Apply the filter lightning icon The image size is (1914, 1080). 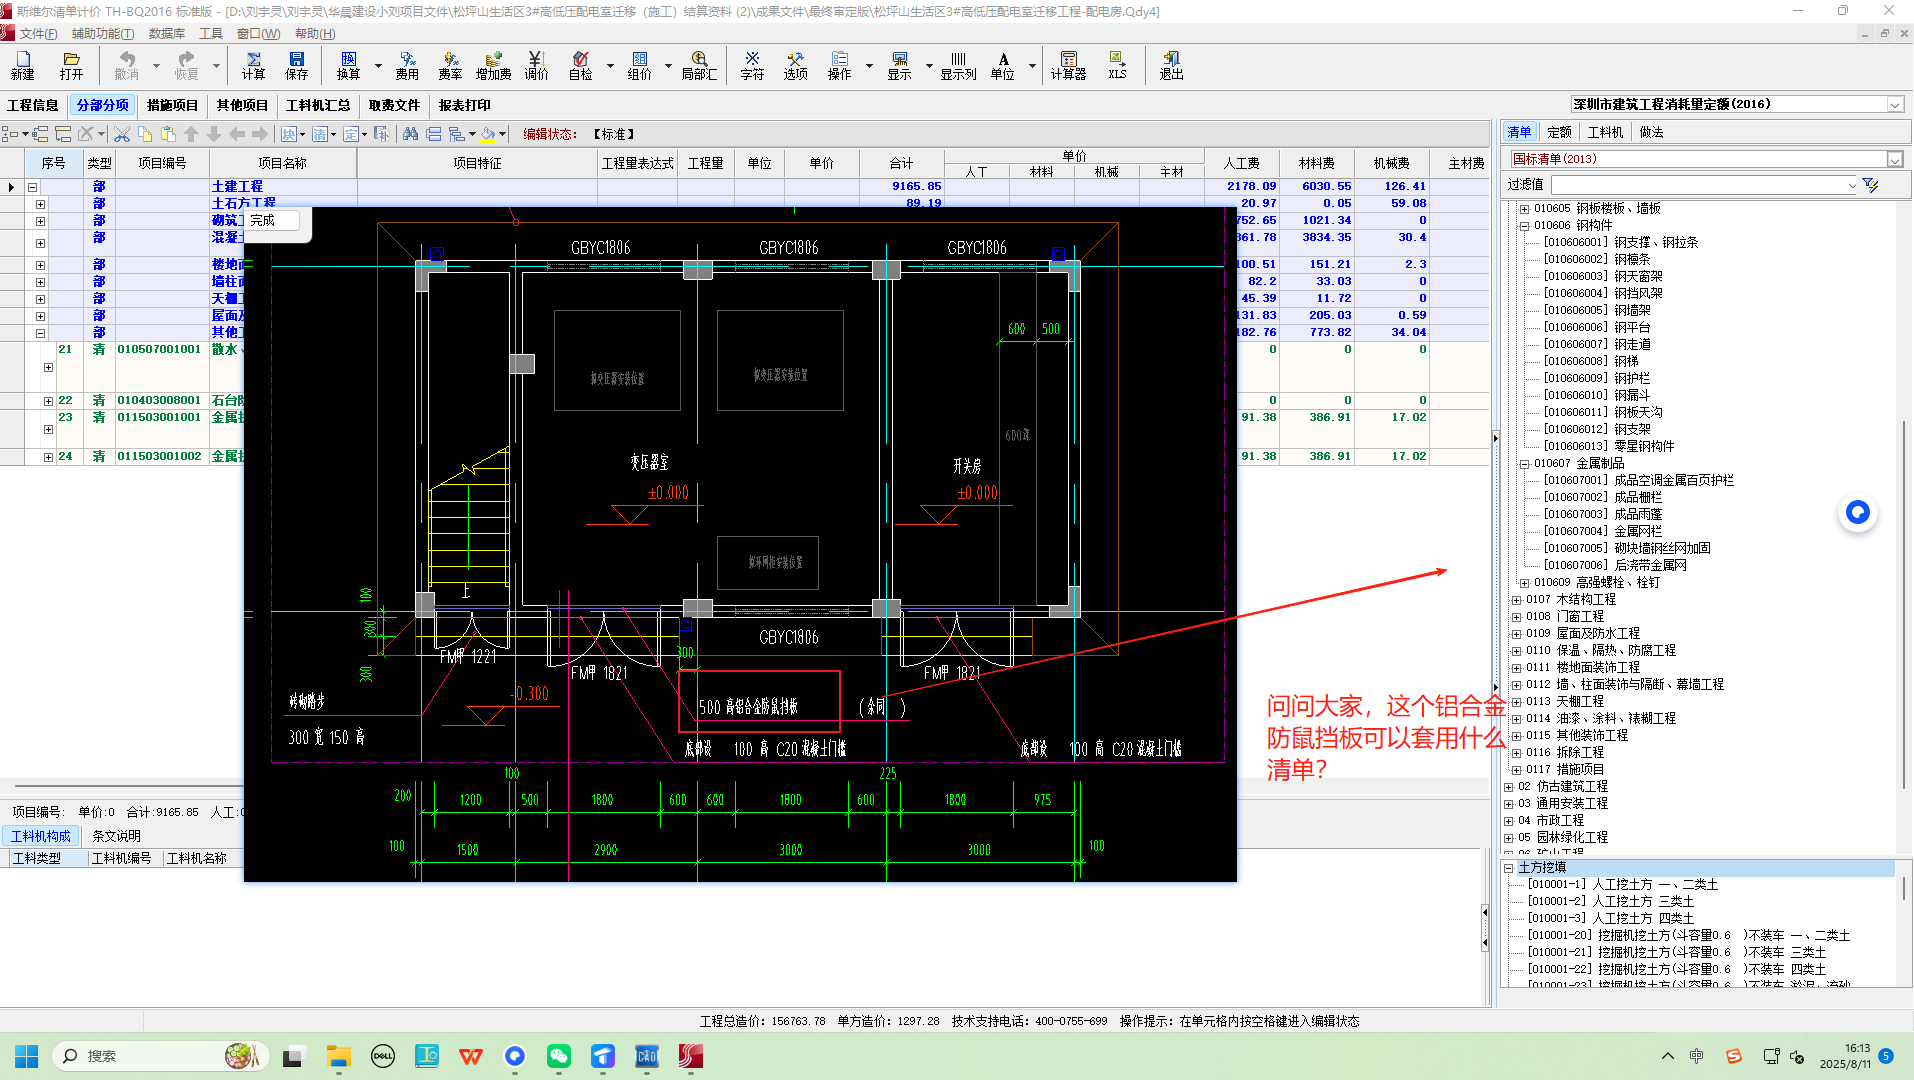point(1870,185)
